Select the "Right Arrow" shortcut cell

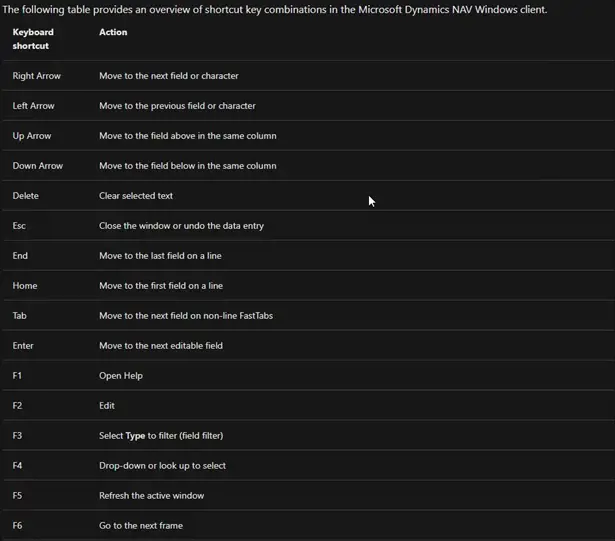click(37, 76)
